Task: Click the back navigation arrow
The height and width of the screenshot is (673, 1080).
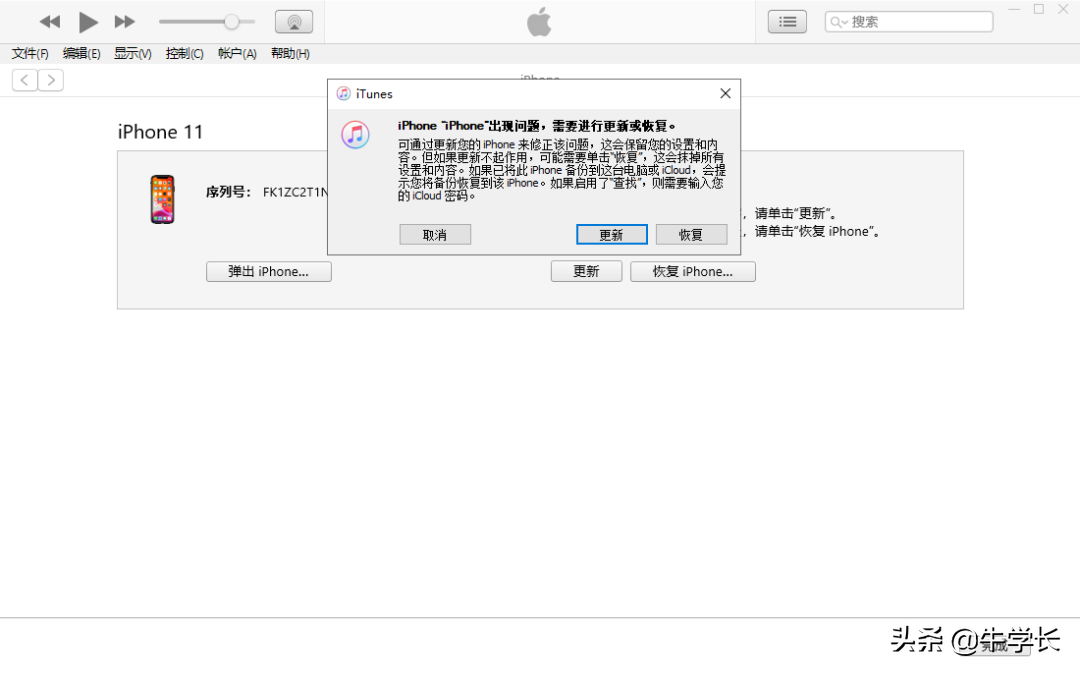Action: point(25,81)
